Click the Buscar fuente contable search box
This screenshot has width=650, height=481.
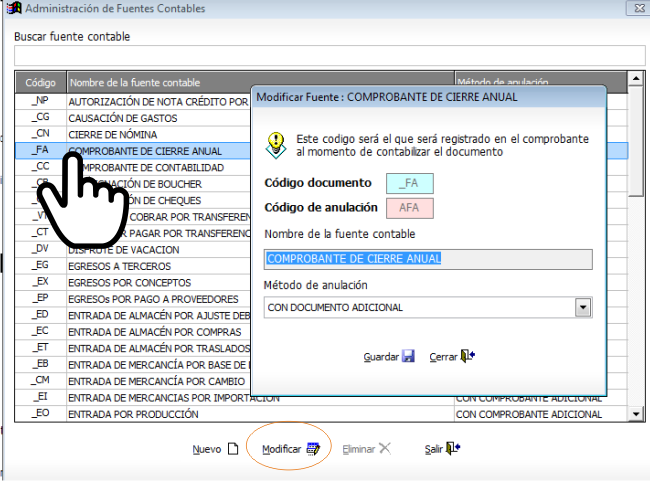click(x=330, y=56)
